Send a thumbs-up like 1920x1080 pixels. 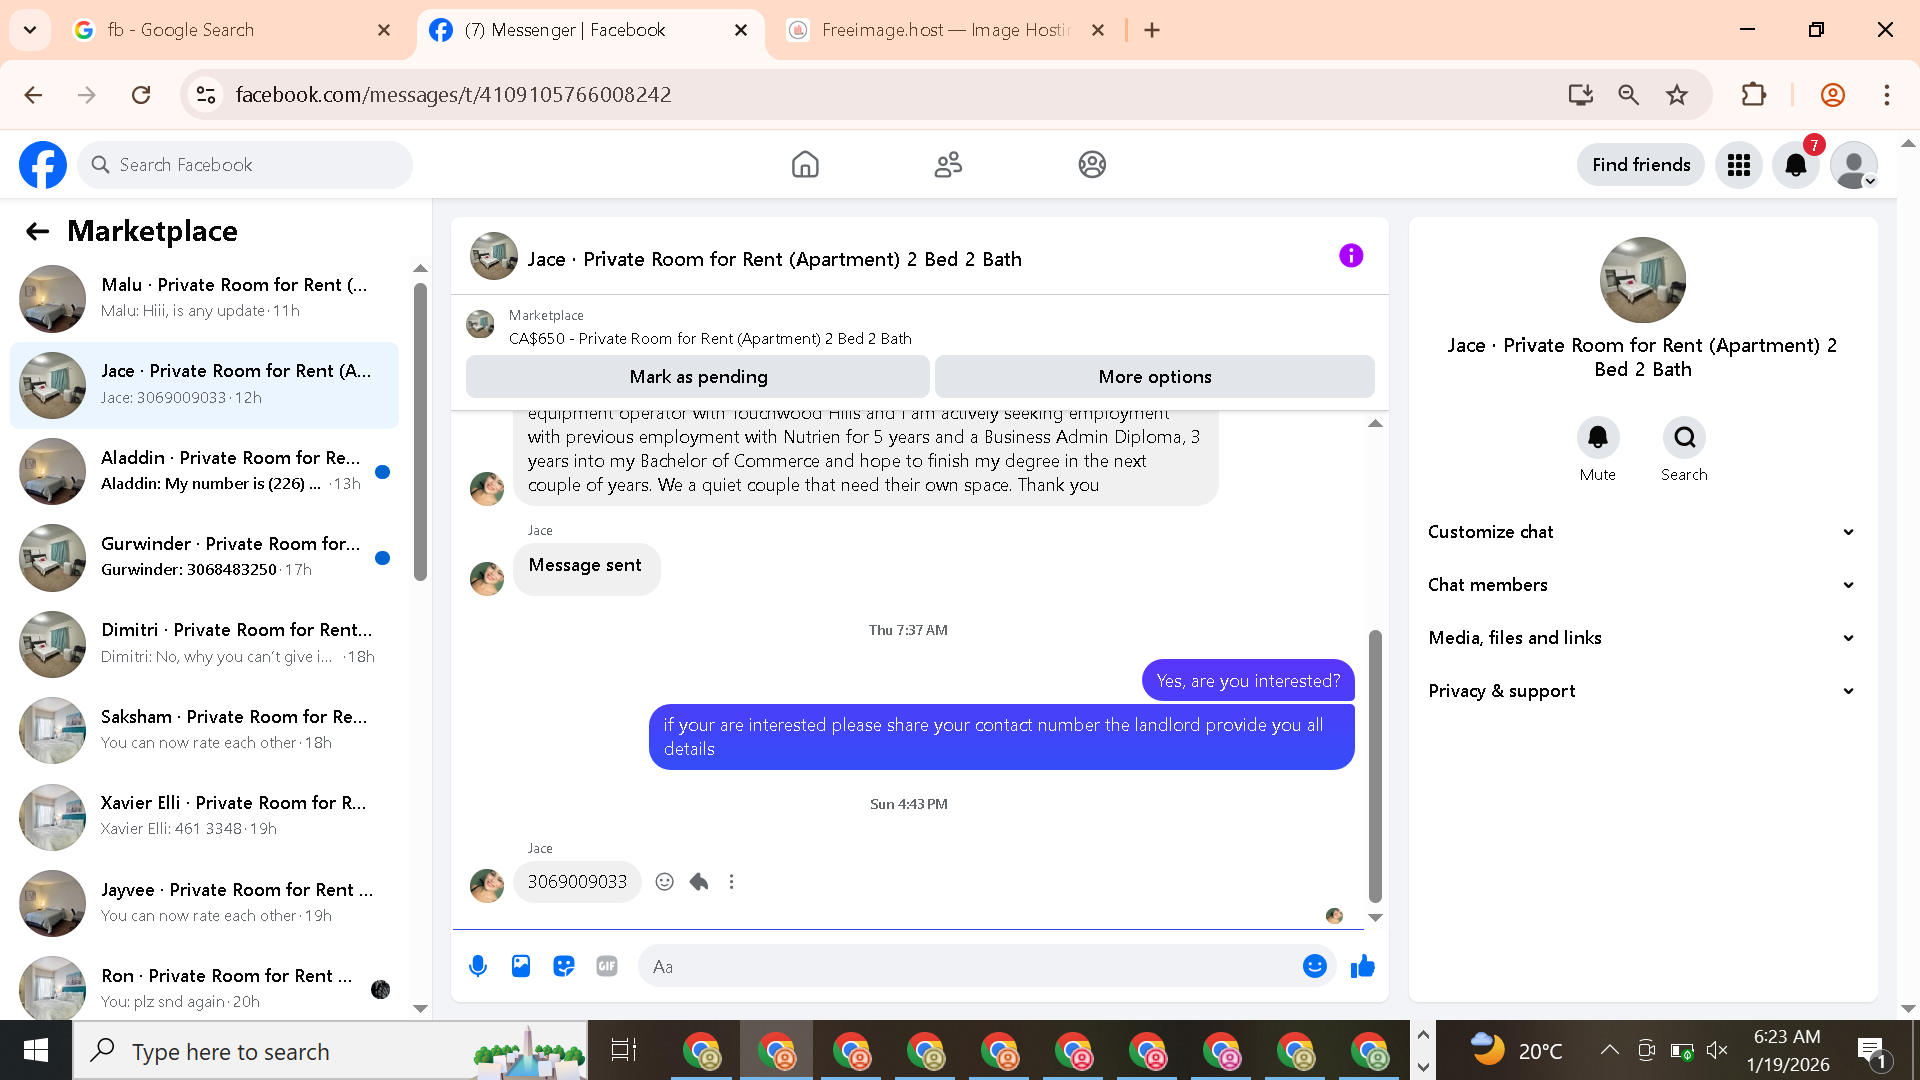tap(1362, 966)
